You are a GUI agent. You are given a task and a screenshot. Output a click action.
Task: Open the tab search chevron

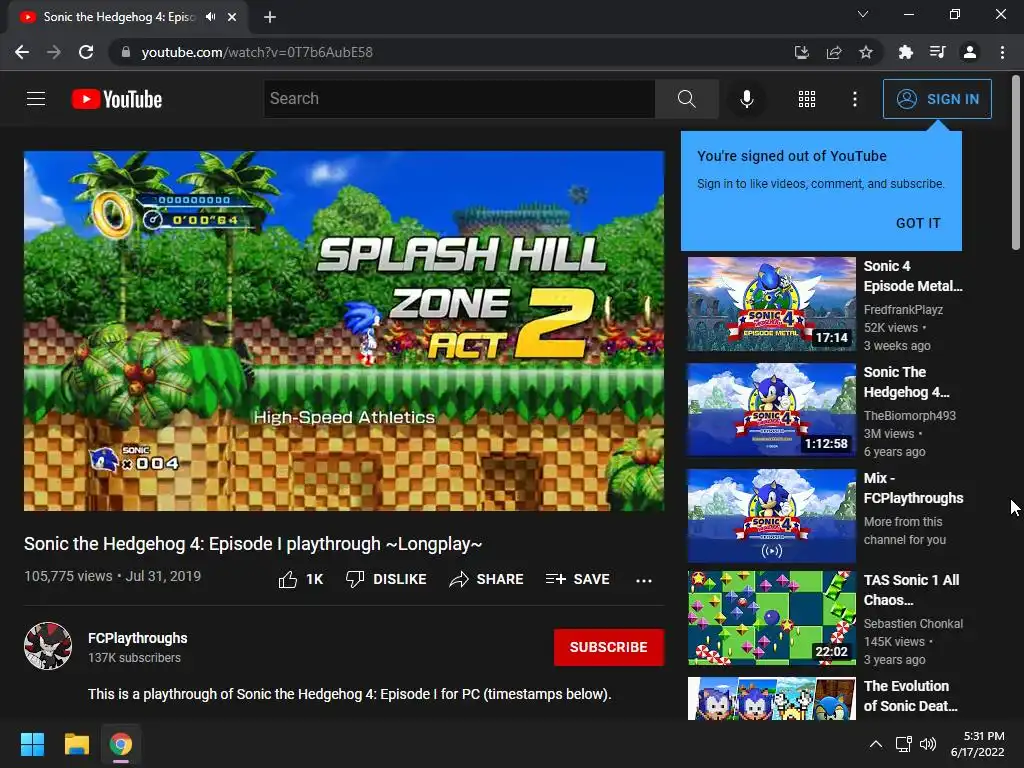click(x=863, y=14)
